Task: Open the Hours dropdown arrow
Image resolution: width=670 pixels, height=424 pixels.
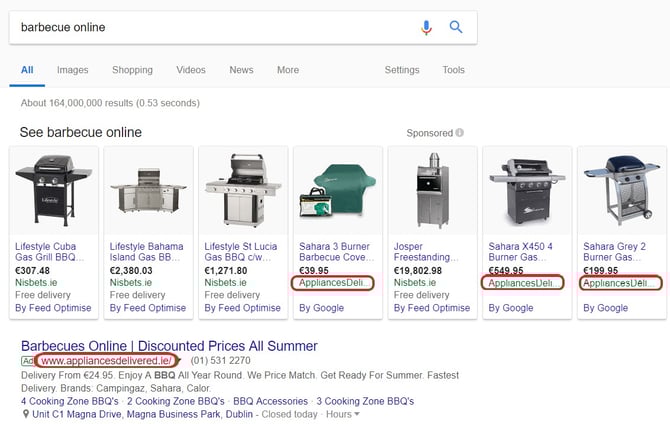Action: click(357, 415)
